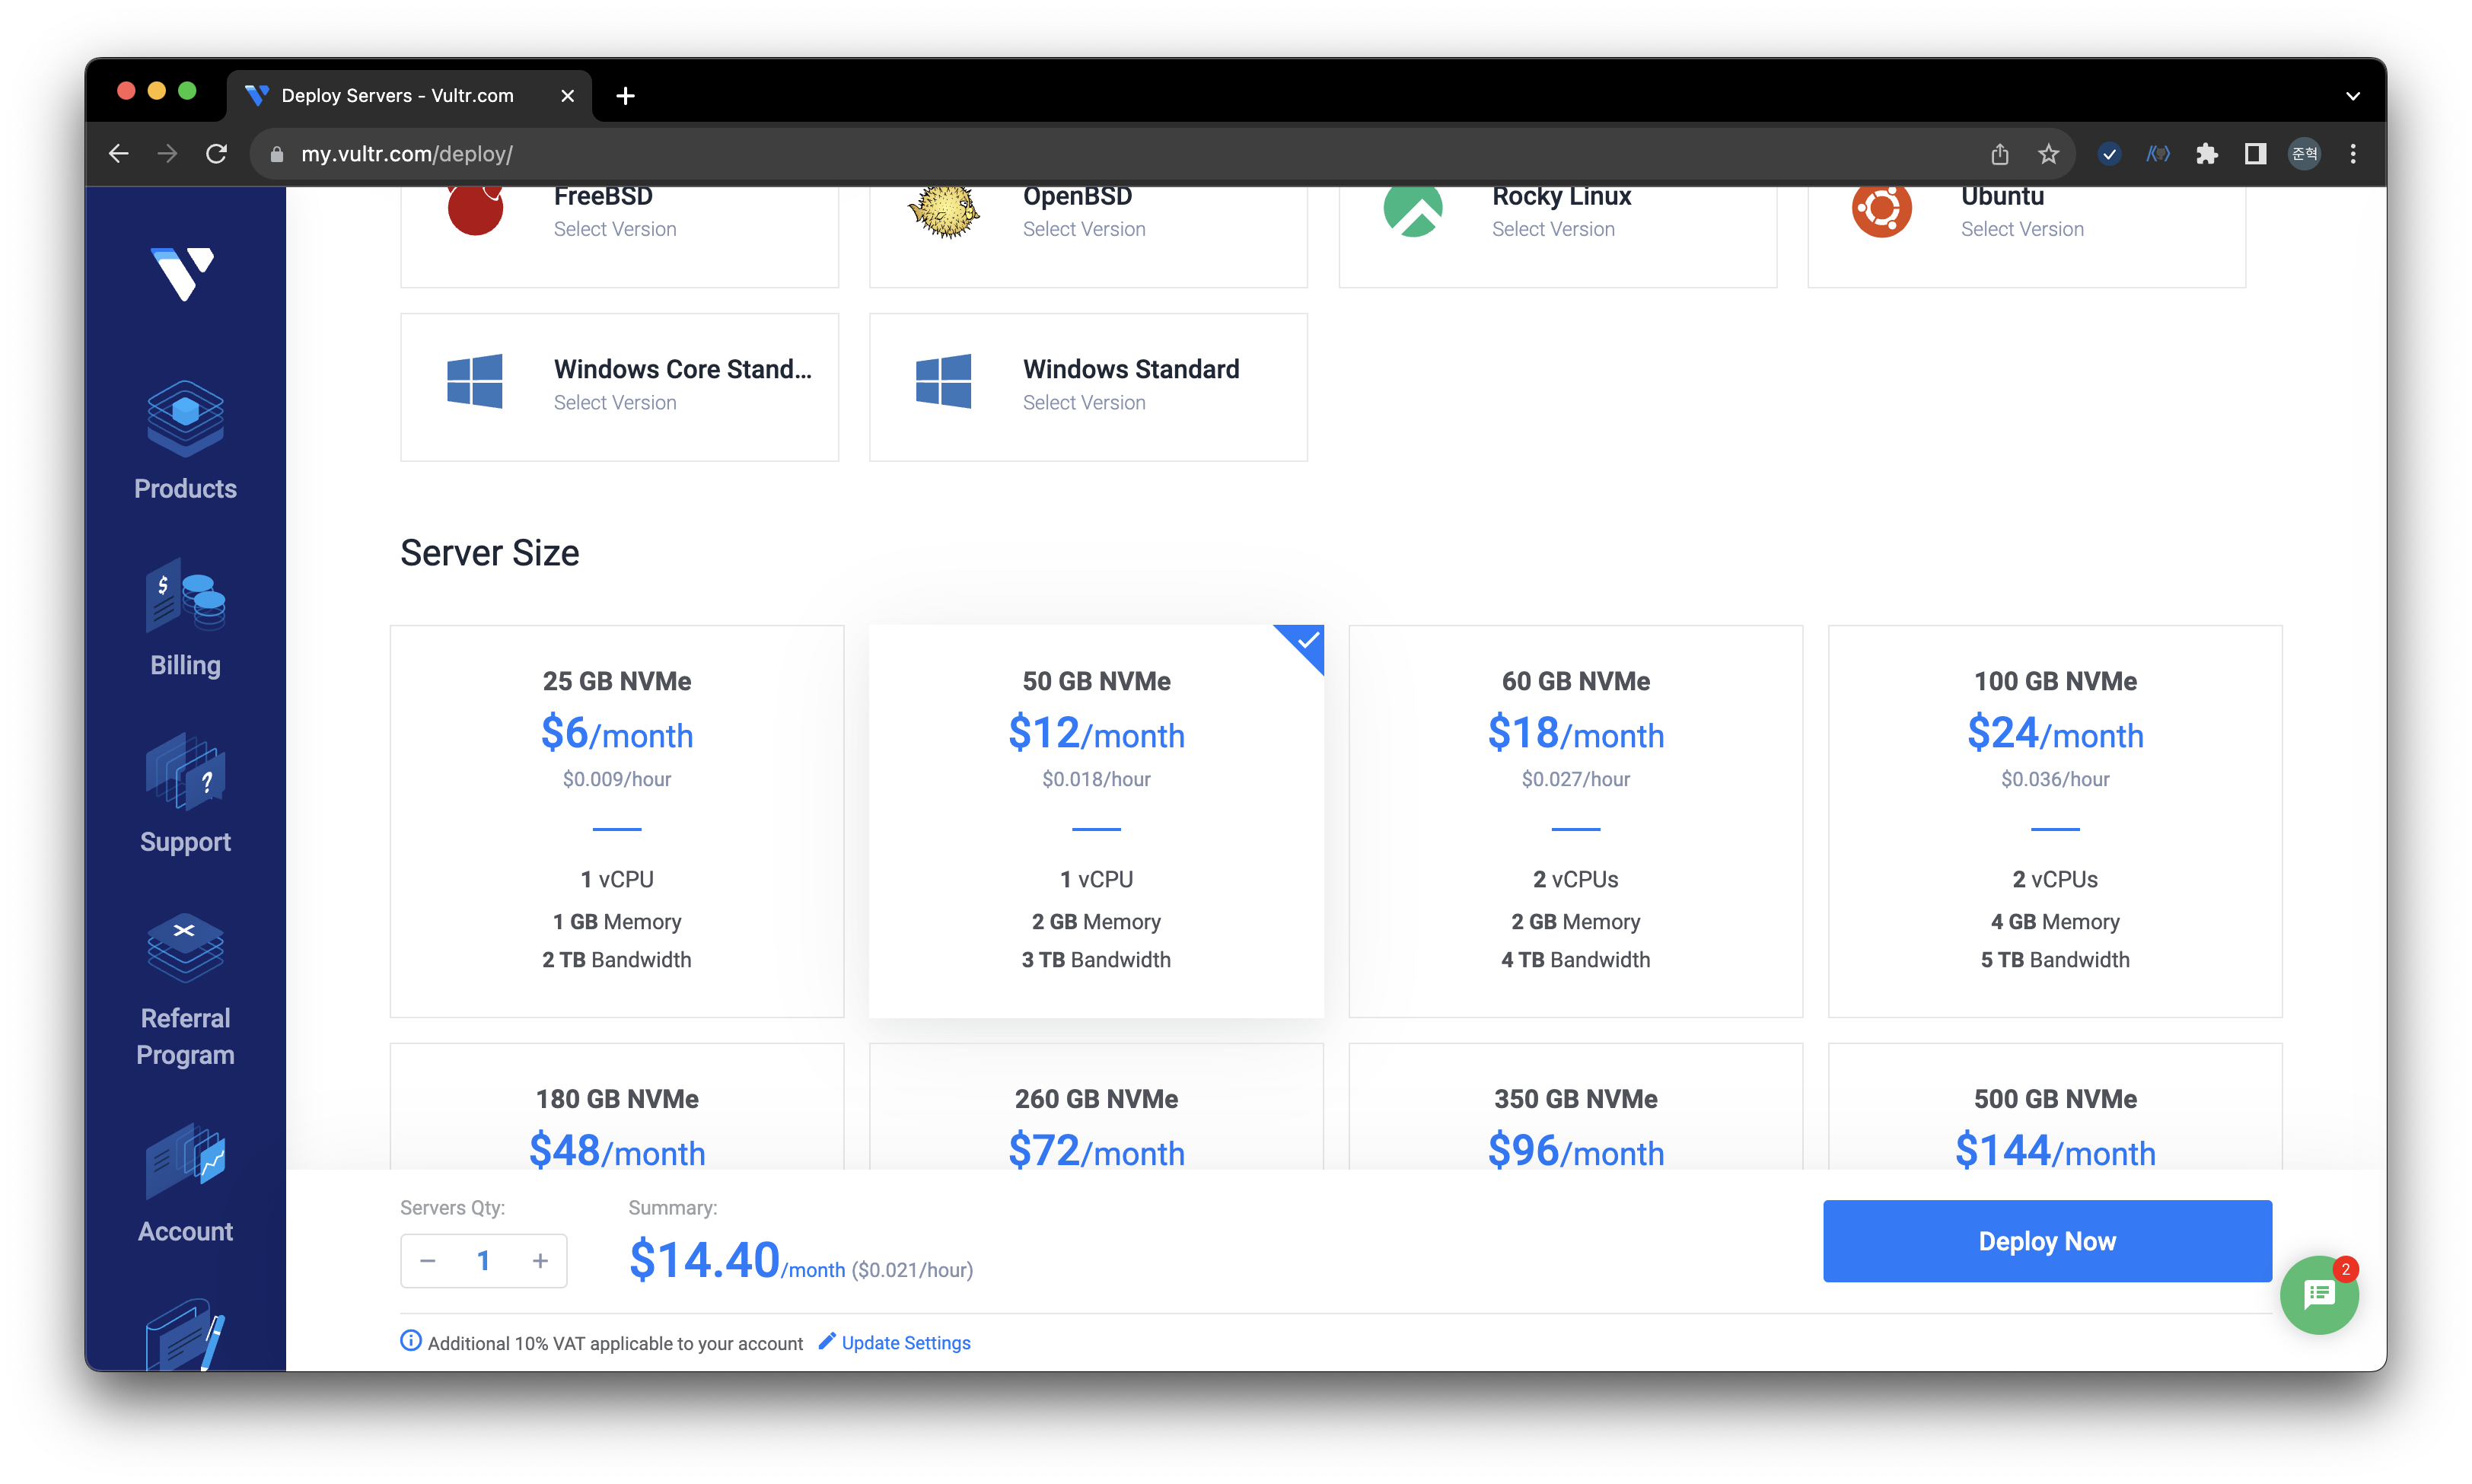Choose the 350 GB NVMe $96/month plan

[1576, 1106]
